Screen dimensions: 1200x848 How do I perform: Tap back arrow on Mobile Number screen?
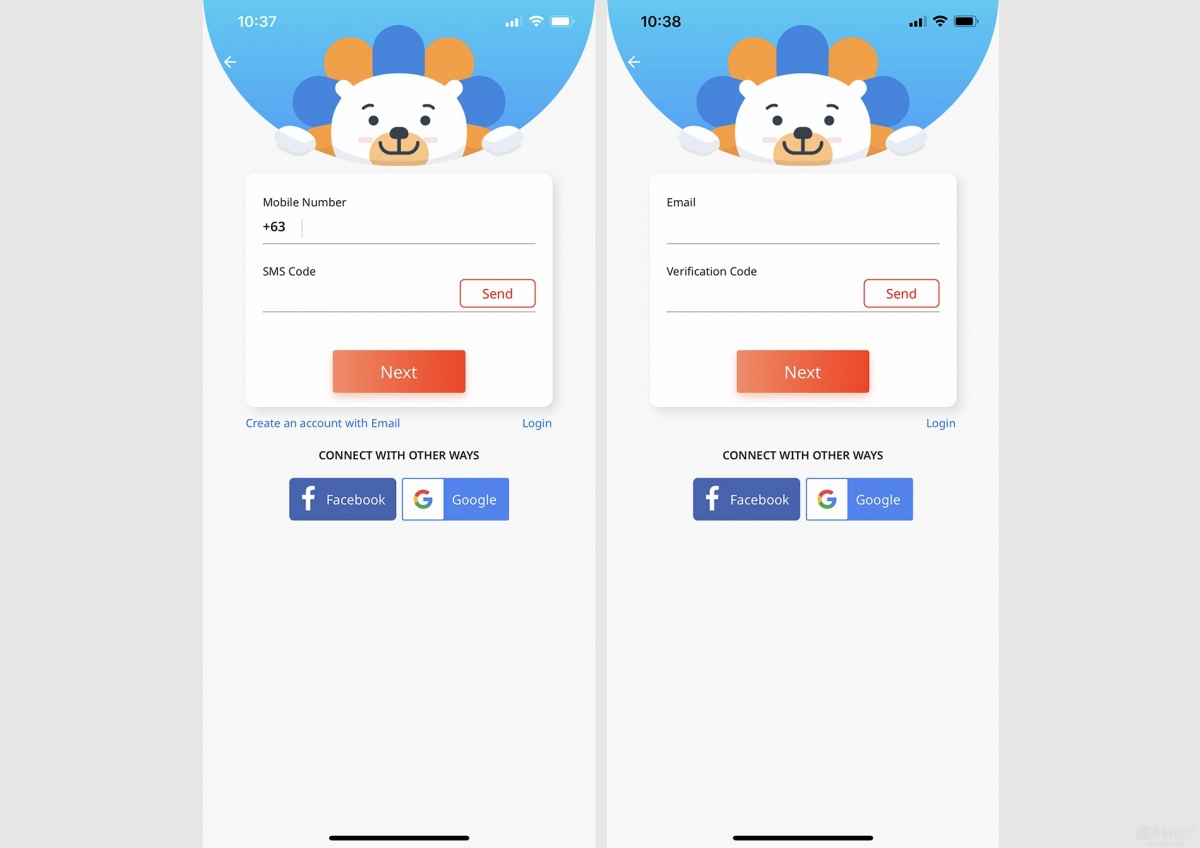230,62
